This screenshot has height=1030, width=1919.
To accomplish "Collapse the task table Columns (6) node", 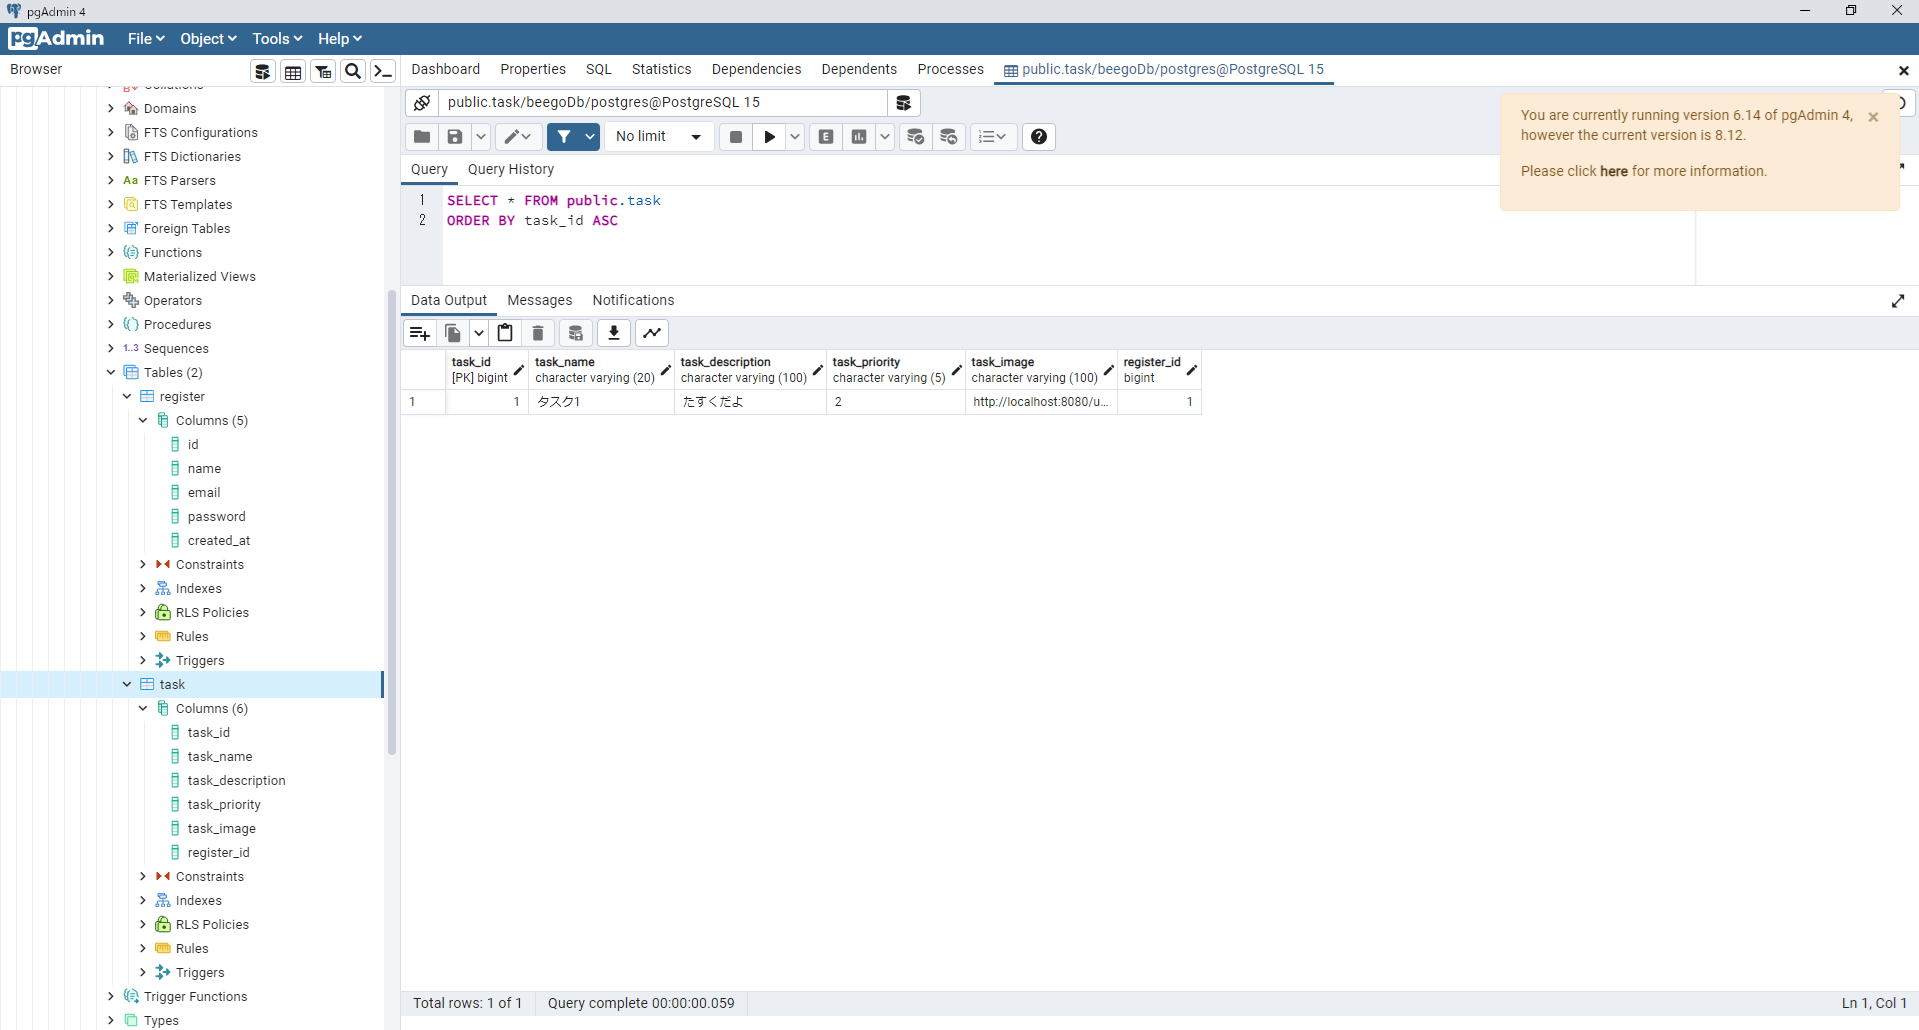I will click(143, 708).
